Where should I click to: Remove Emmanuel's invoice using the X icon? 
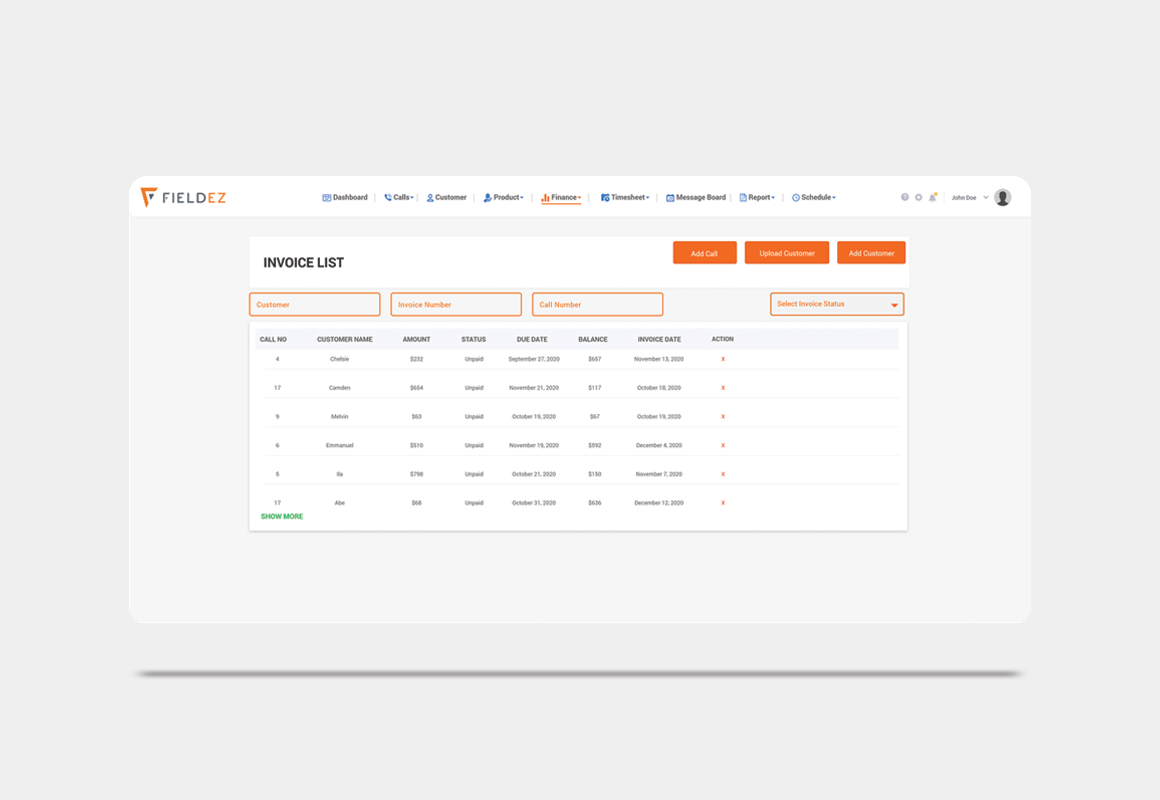(x=723, y=446)
